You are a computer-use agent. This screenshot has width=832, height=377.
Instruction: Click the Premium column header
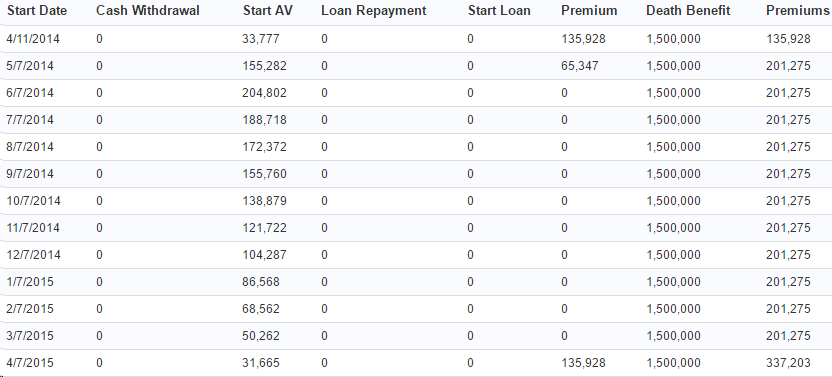click(589, 11)
